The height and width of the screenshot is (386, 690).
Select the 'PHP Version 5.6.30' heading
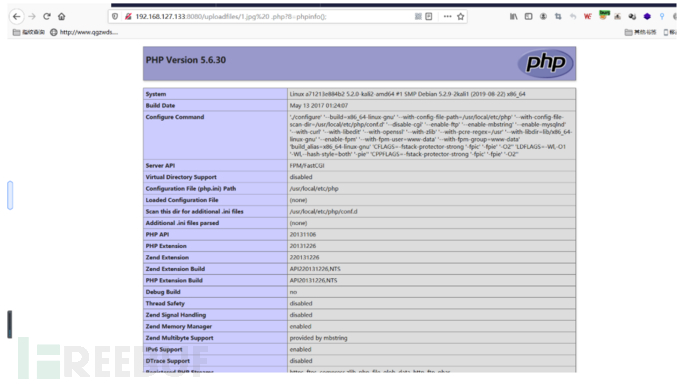click(186, 60)
